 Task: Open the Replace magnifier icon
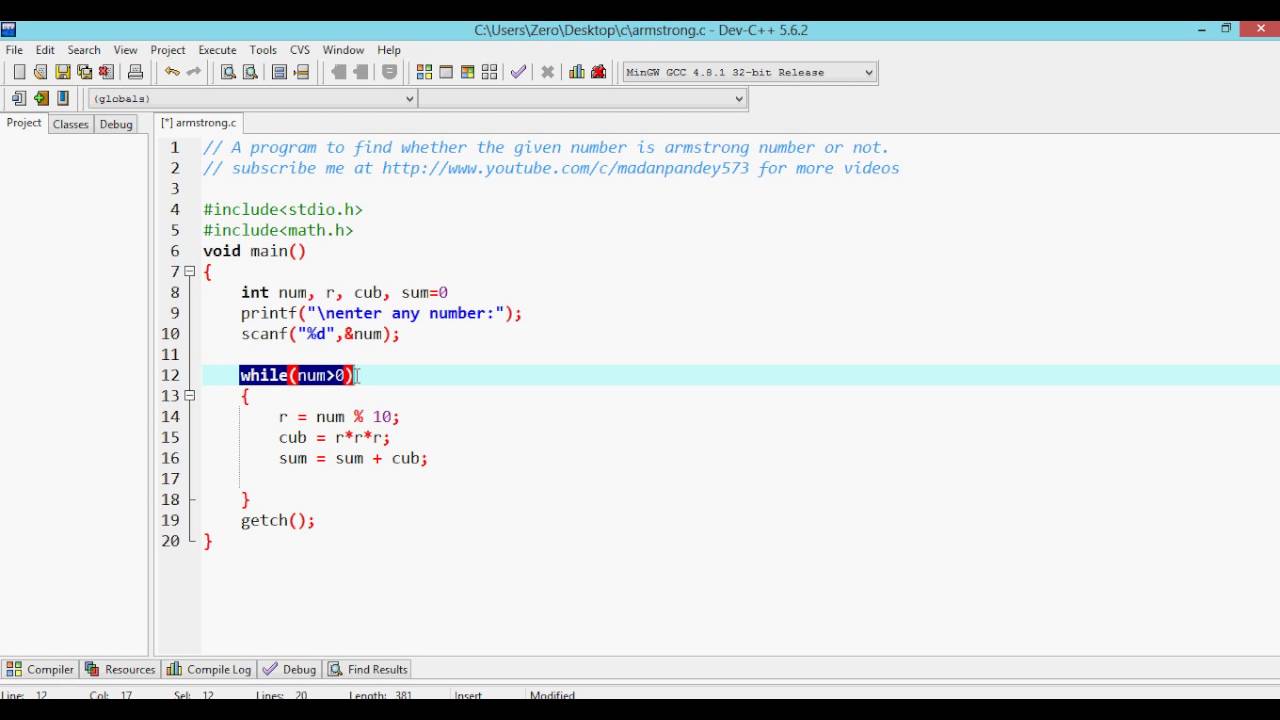[x=250, y=72]
